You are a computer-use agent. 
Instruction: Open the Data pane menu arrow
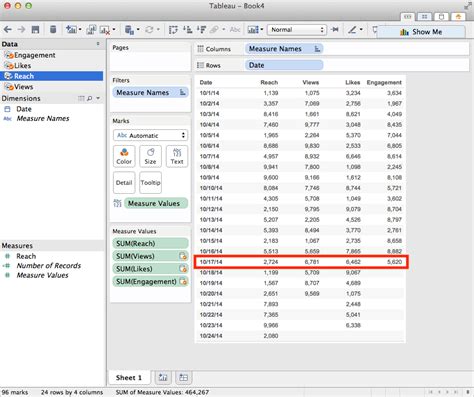pos(98,44)
